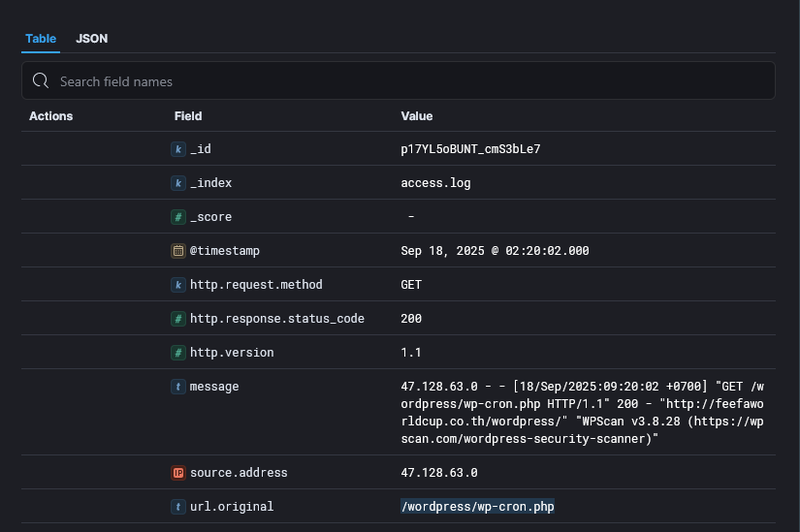800x532 pixels.
Task: Click the value p17YL5oBUNT_cmS3bLe7
Action: [x=470, y=149]
